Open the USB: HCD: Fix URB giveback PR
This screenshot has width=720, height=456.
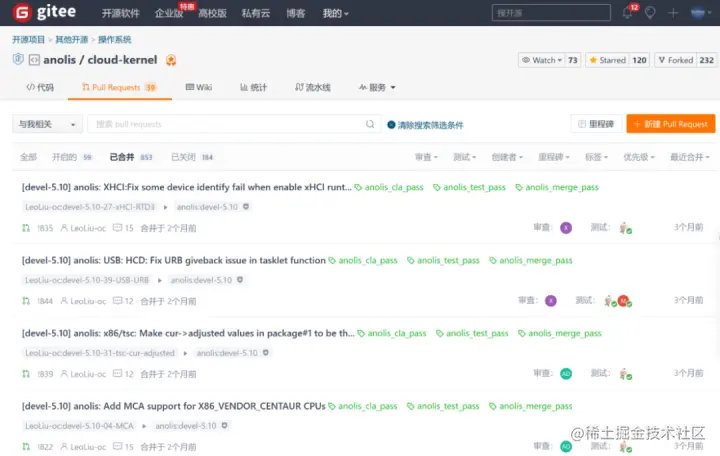click(174, 260)
